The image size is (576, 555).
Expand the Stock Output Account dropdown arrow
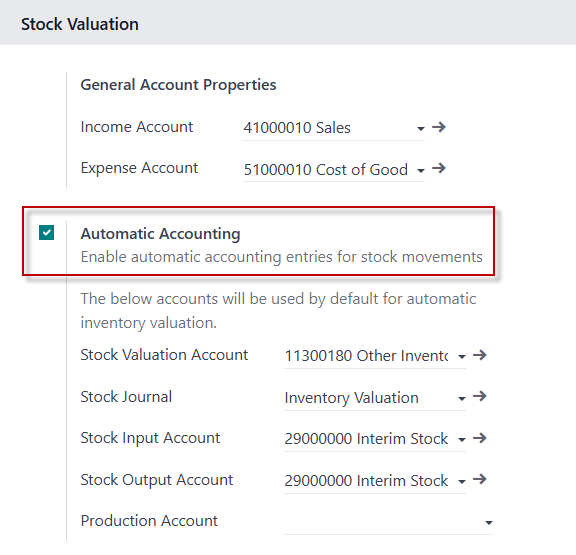(462, 481)
